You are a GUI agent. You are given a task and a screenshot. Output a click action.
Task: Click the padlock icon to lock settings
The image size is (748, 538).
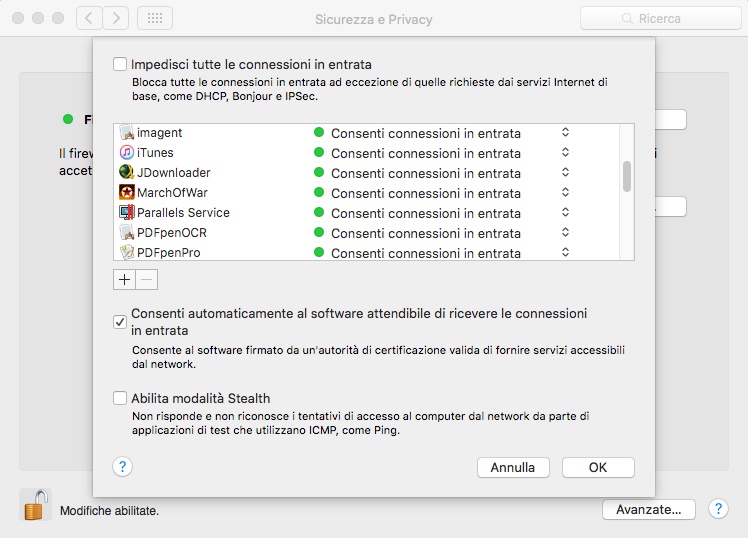[36, 505]
